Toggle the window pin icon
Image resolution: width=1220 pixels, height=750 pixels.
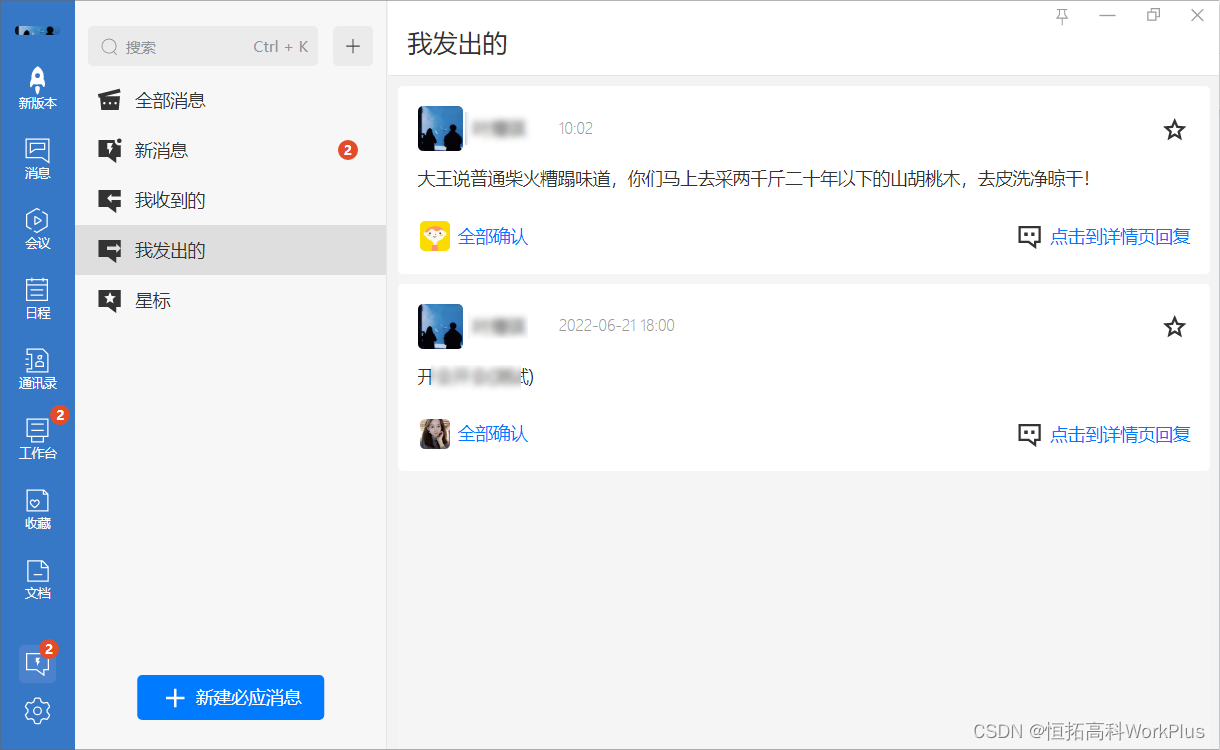click(x=1062, y=17)
